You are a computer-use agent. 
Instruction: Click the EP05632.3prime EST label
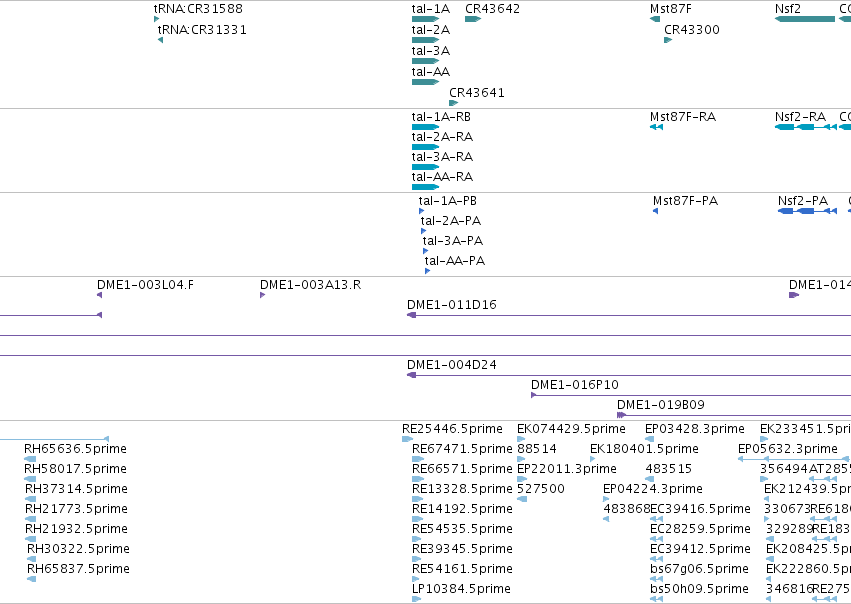[x=788, y=449]
